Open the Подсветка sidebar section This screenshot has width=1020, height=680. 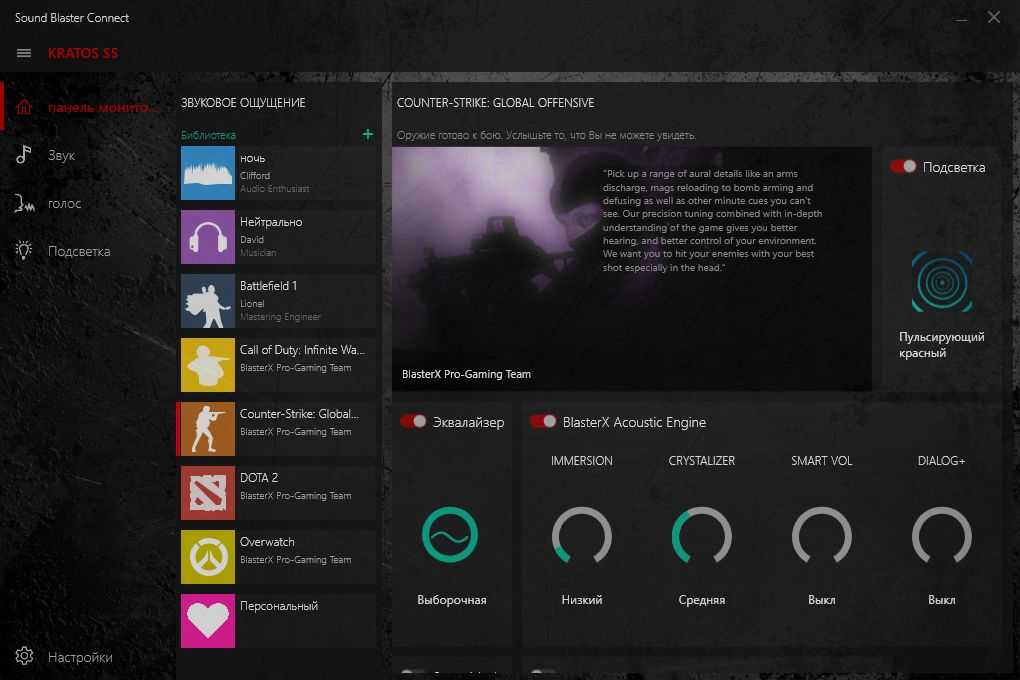click(x=78, y=251)
